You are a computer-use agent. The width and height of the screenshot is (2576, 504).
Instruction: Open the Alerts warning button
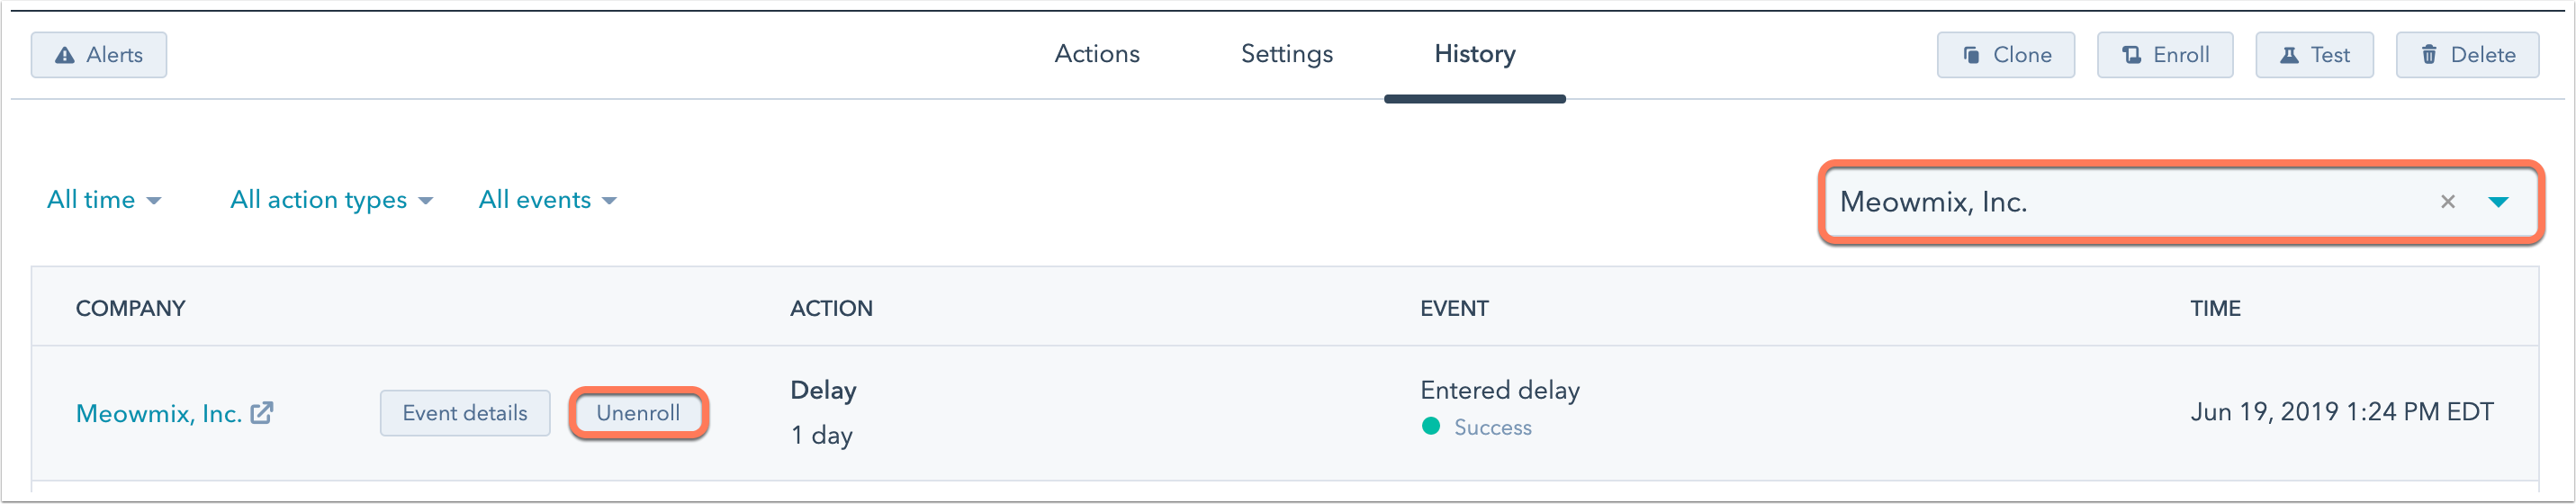pos(99,55)
